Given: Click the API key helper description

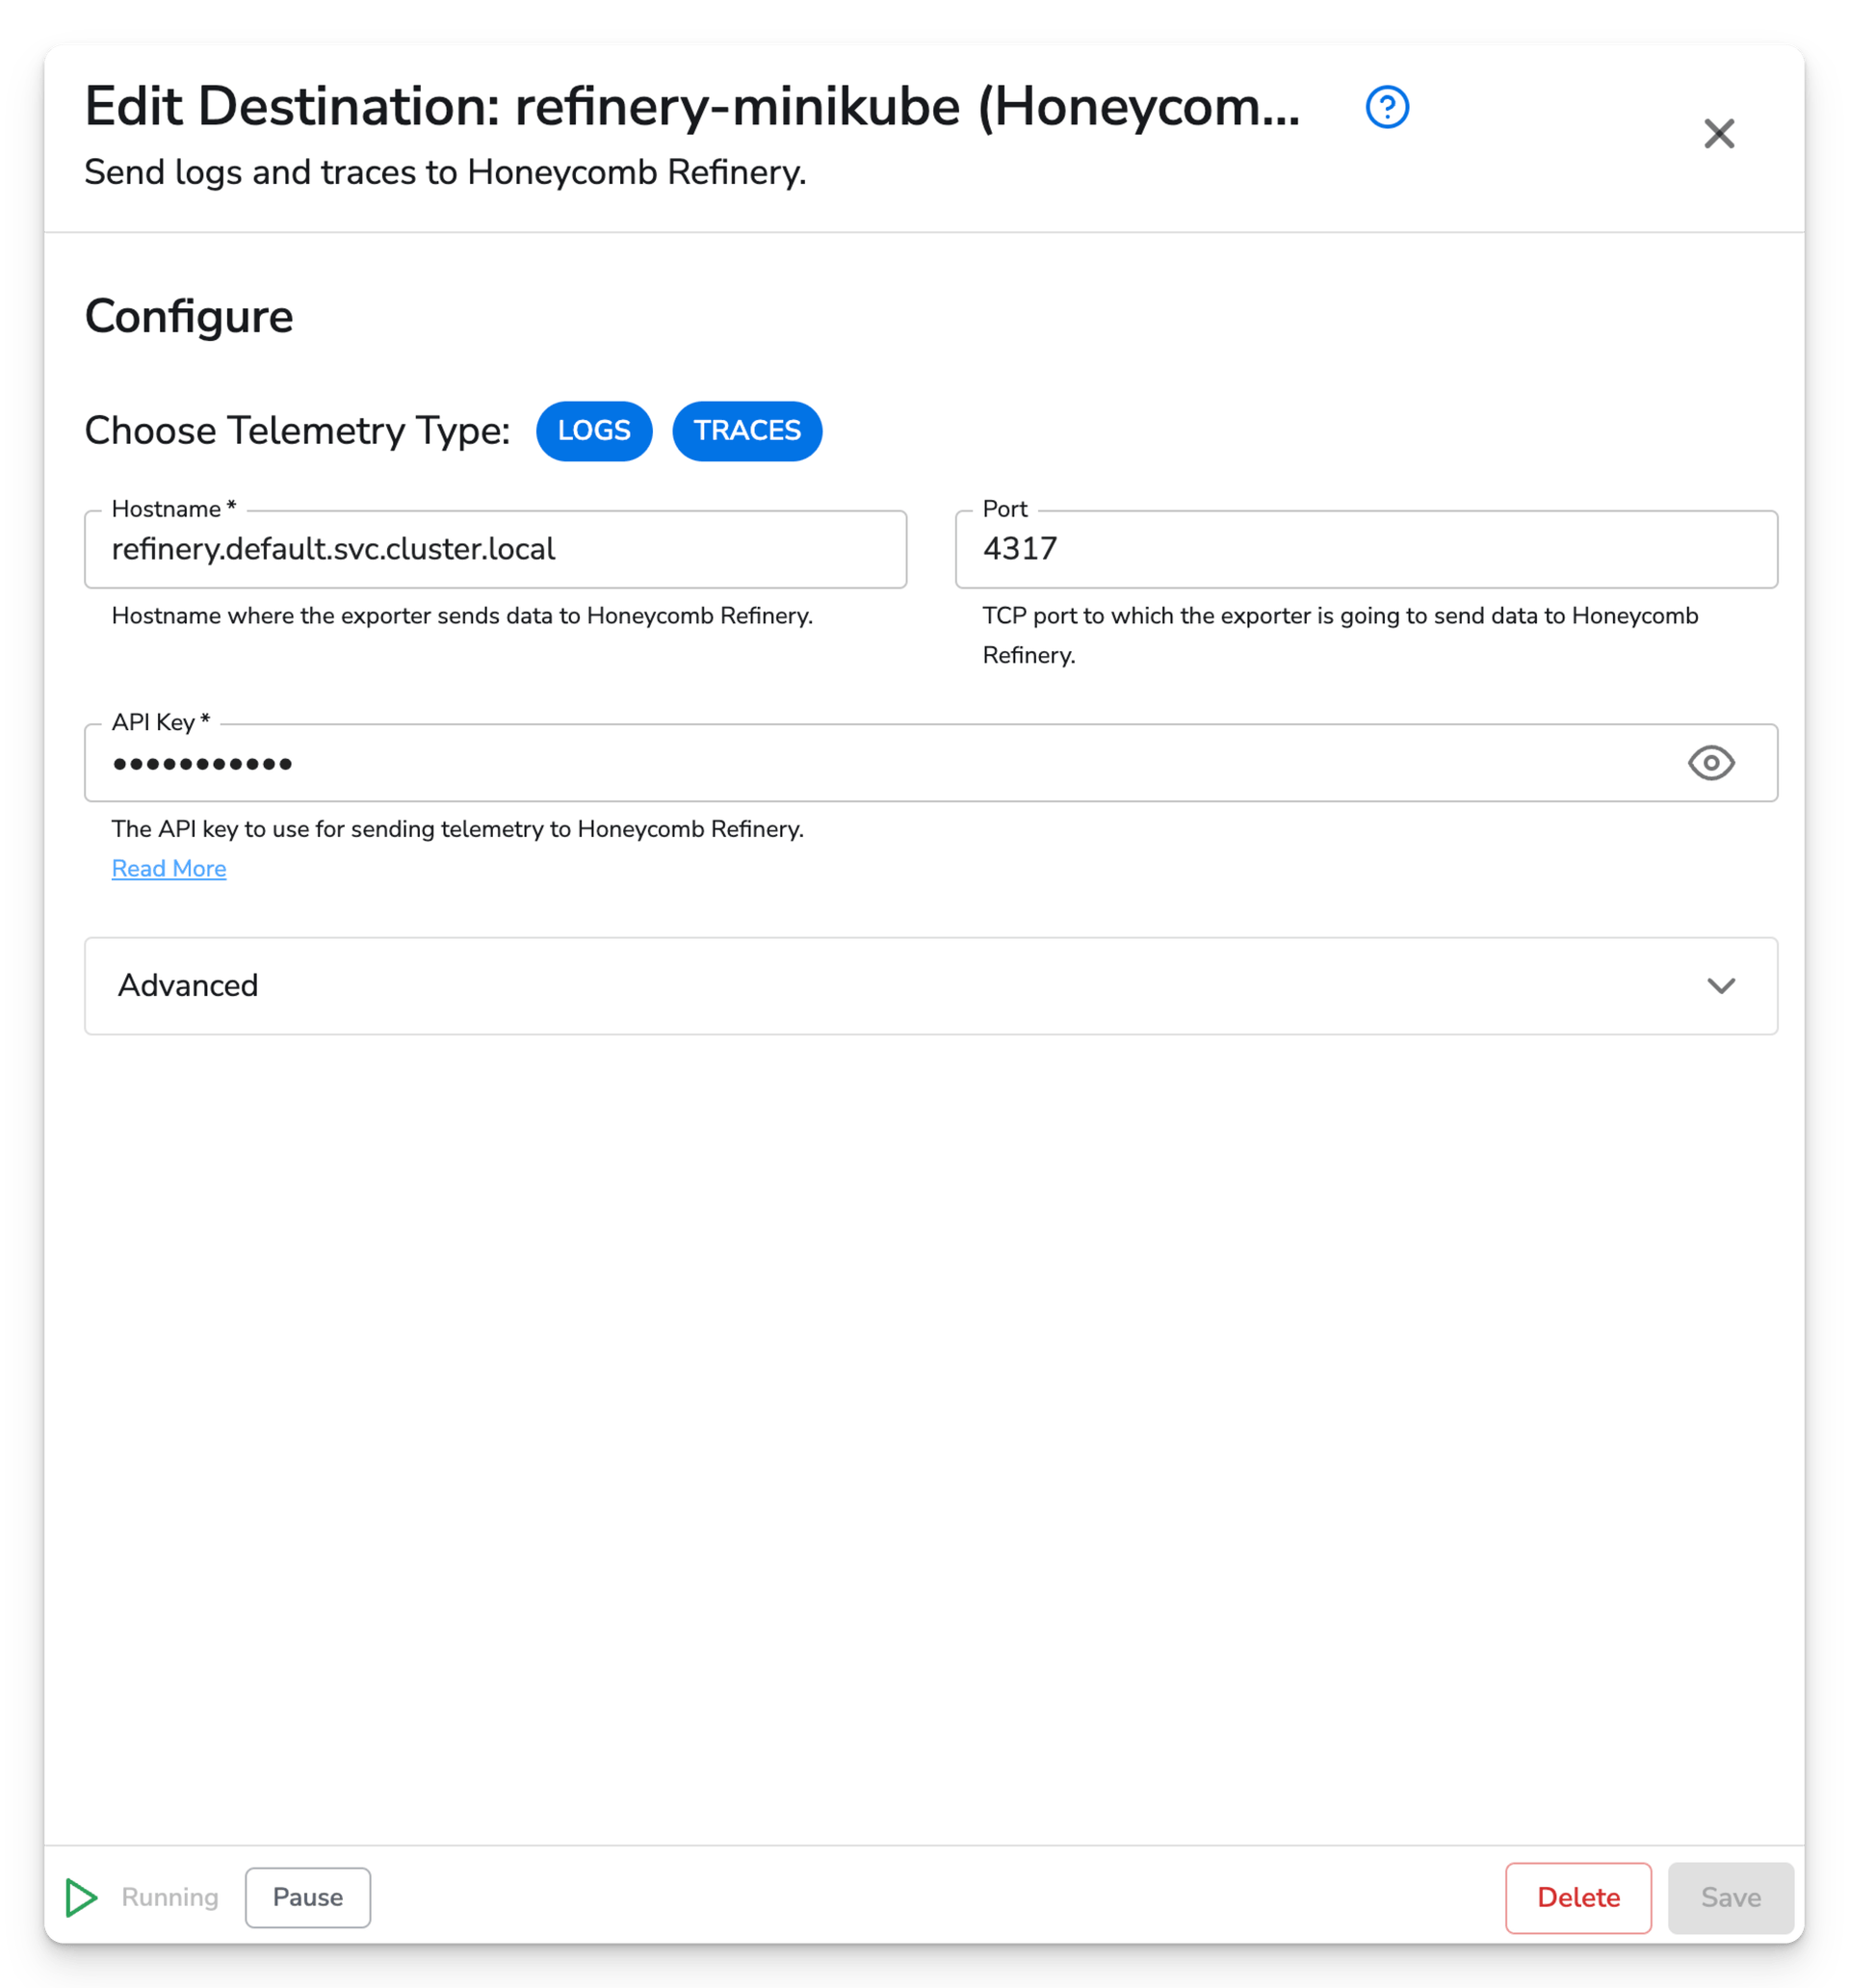Looking at the screenshot, I should [x=458, y=829].
